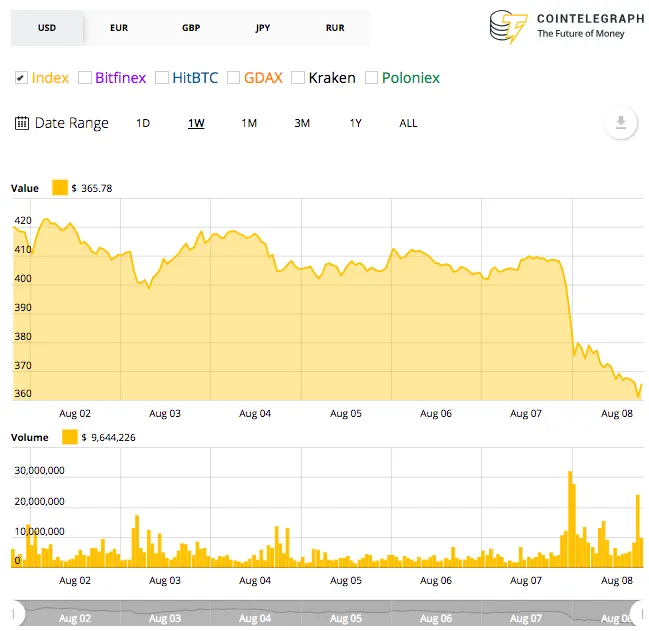Choose the 1M date range
This screenshot has height=631, width=649.
click(249, 123)
